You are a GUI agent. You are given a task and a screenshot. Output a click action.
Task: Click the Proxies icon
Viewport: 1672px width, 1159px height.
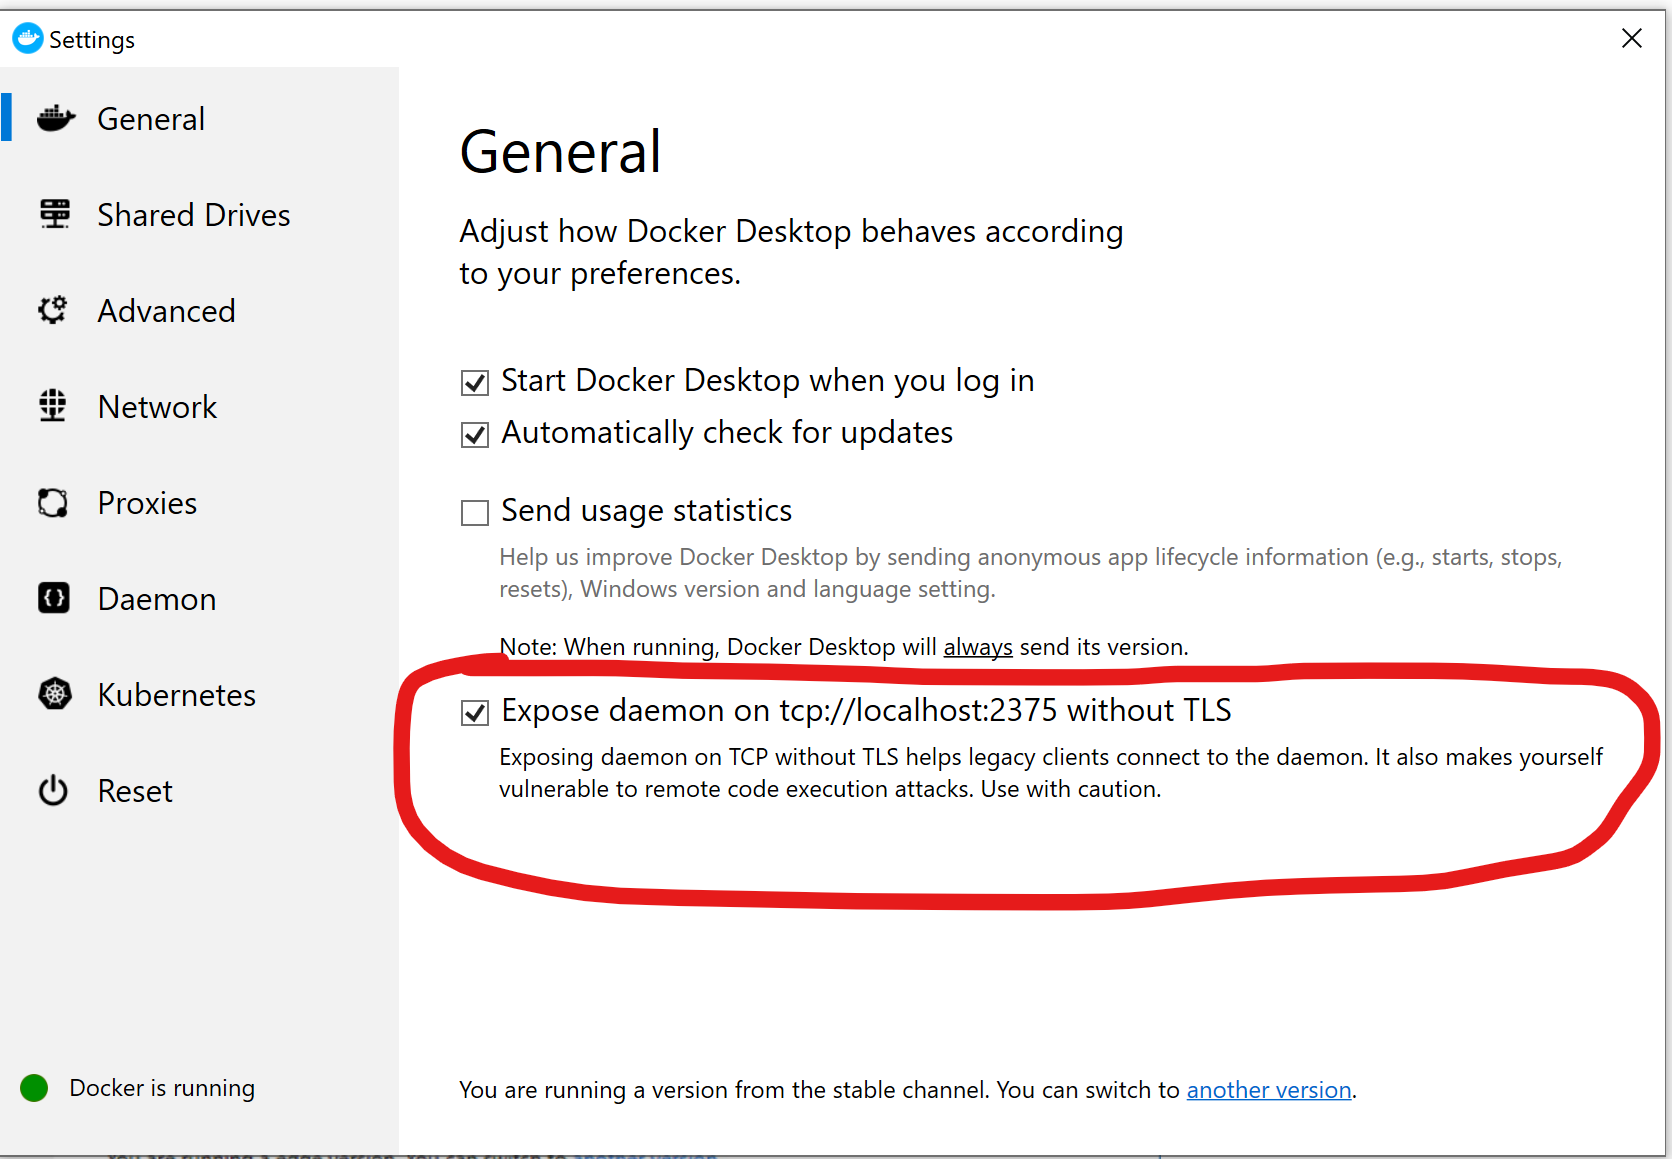(53, 502)
